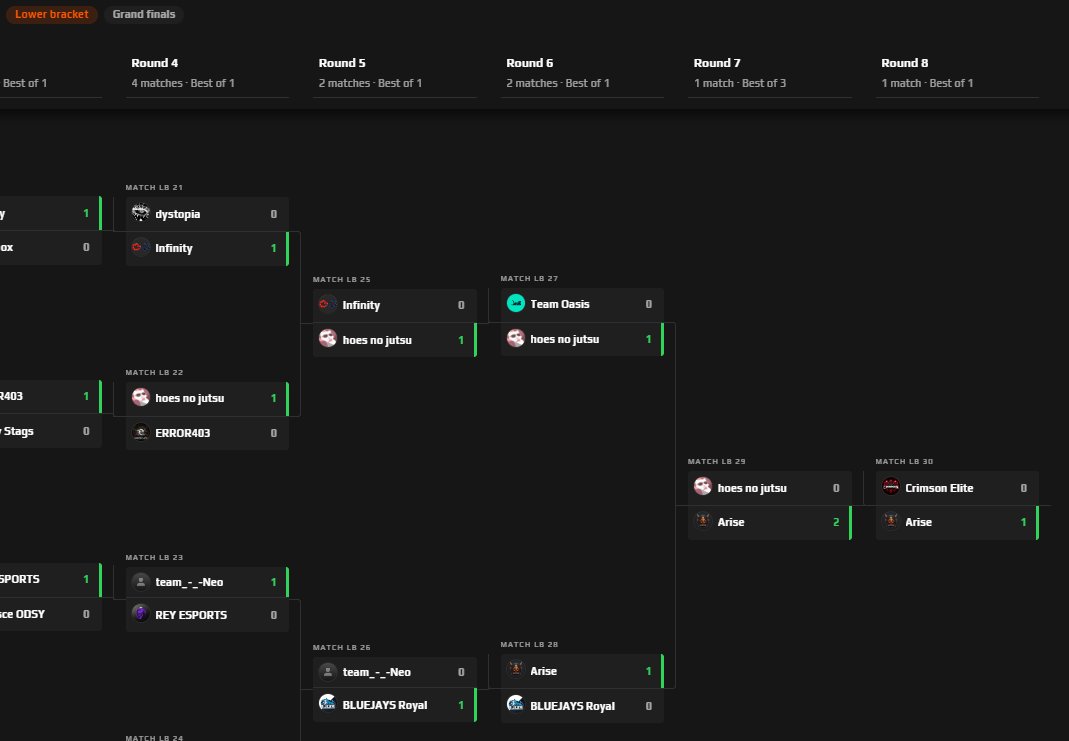1069x741 pixels.
Task: Click Crimson Elite score 0 in Match LB 30
Action: click(x=1023, y=488)
